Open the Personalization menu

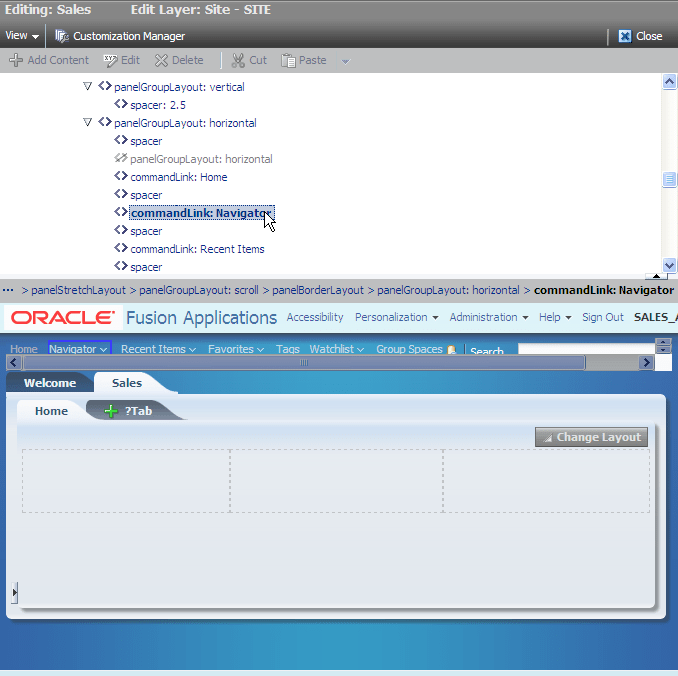coord(397,317)
